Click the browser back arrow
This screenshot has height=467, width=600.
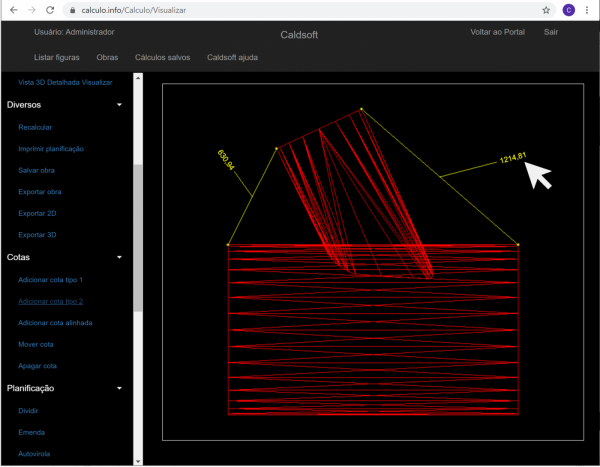pos(12,10)
